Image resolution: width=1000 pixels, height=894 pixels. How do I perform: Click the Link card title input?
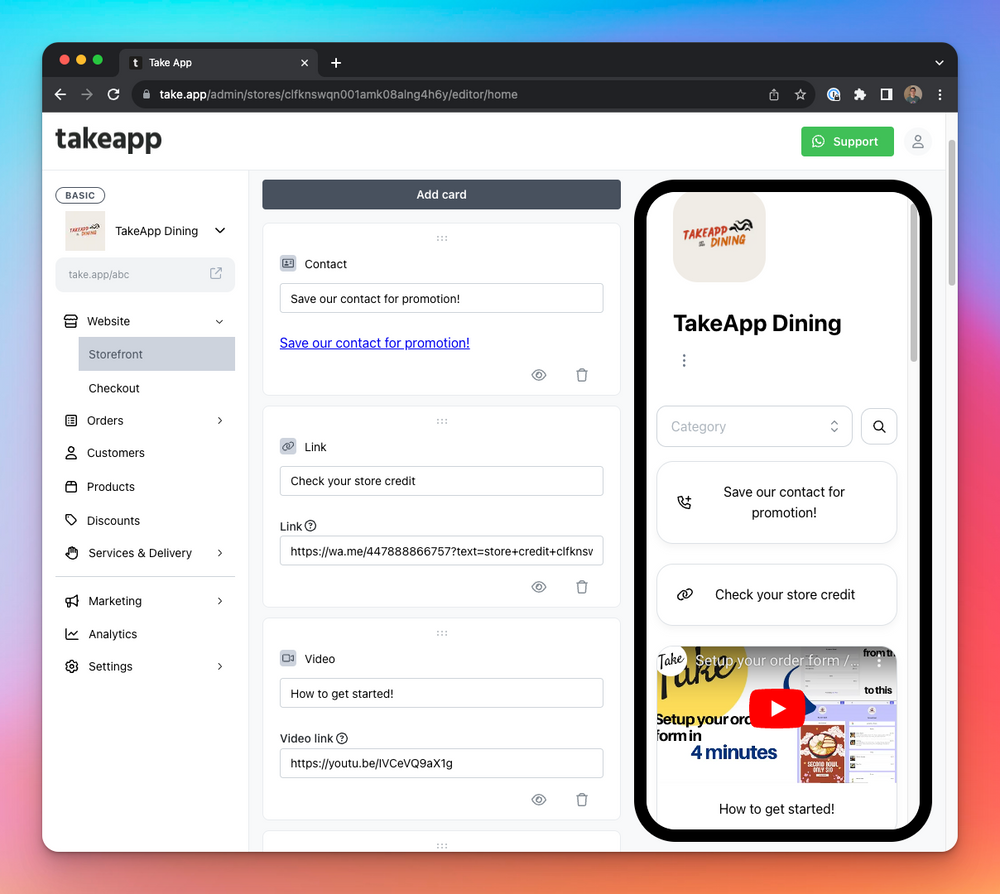click(x=441, y=481)
